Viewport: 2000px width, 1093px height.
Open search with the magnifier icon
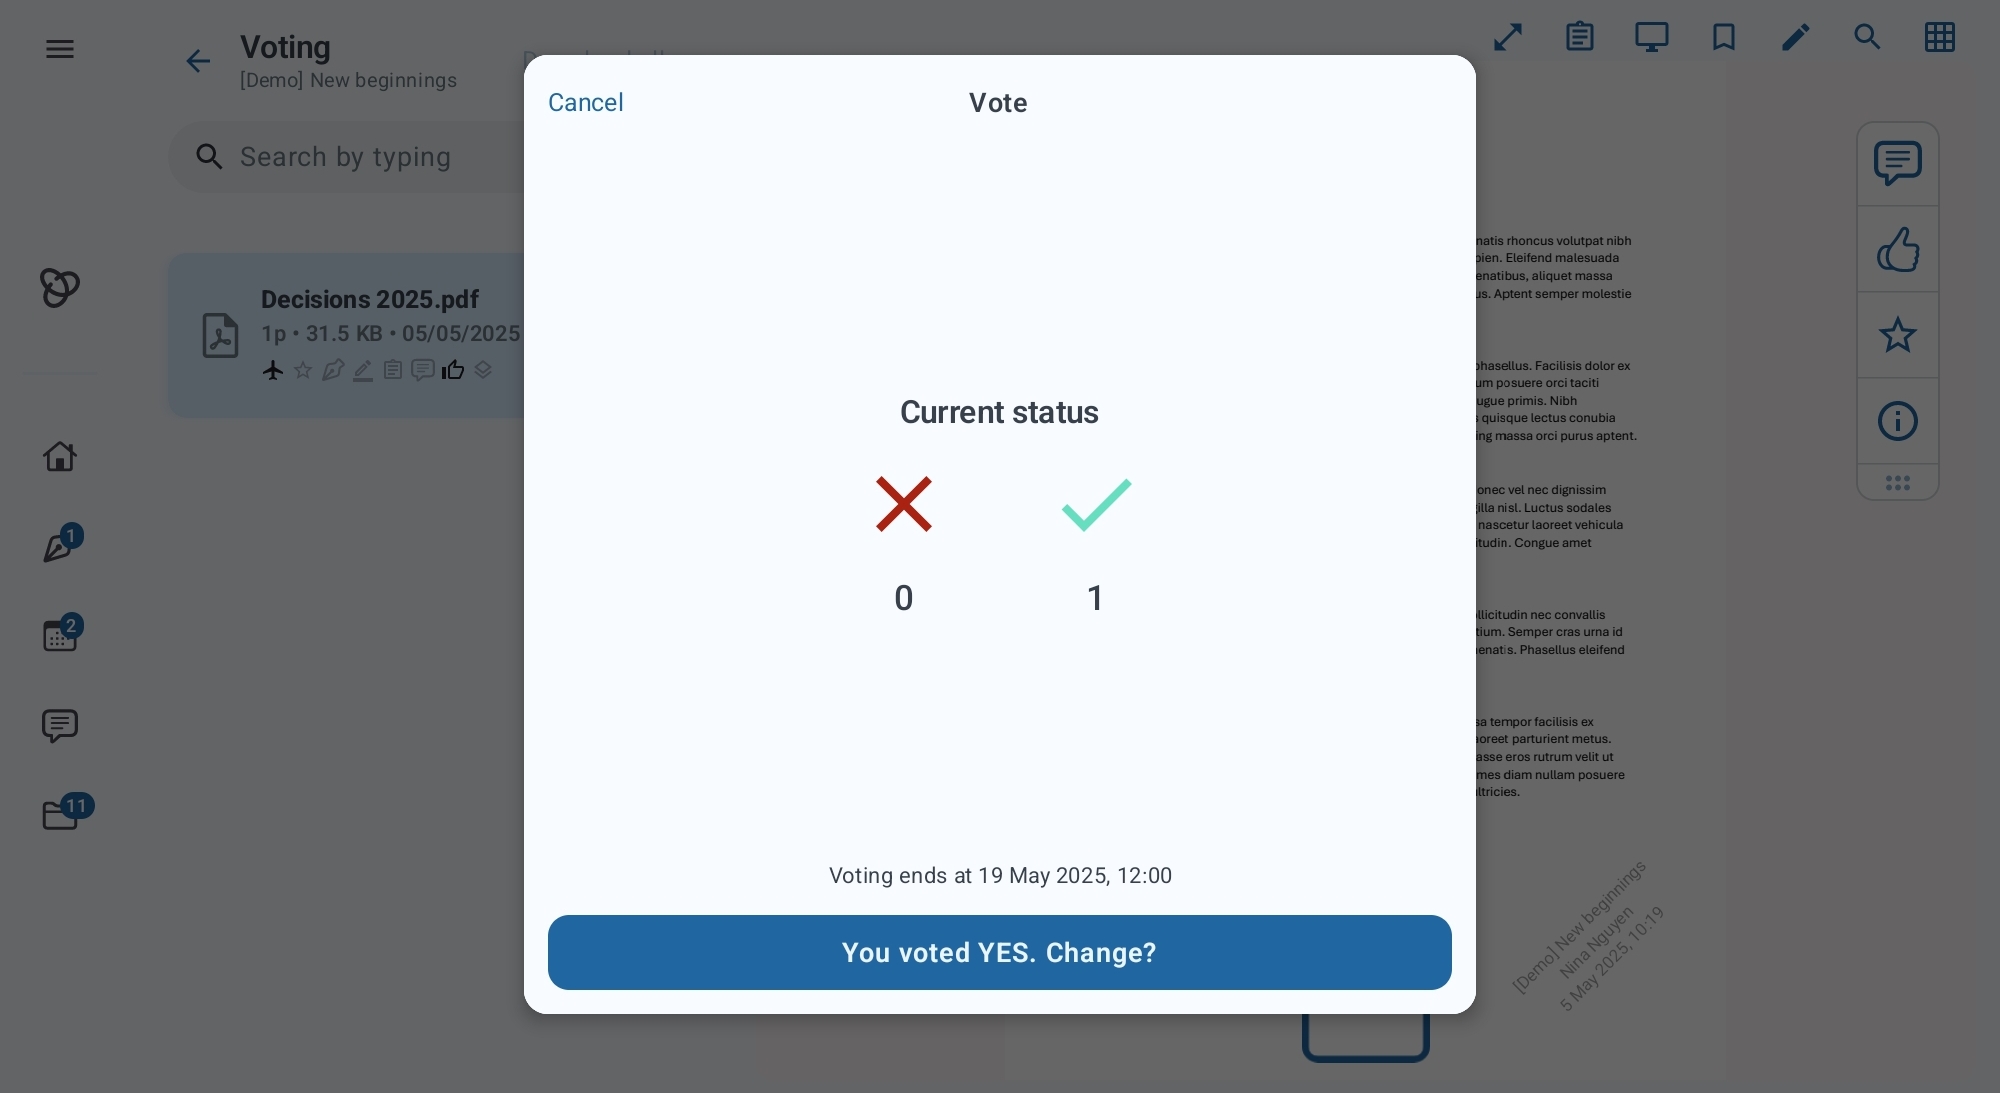tap(1867, 38)
